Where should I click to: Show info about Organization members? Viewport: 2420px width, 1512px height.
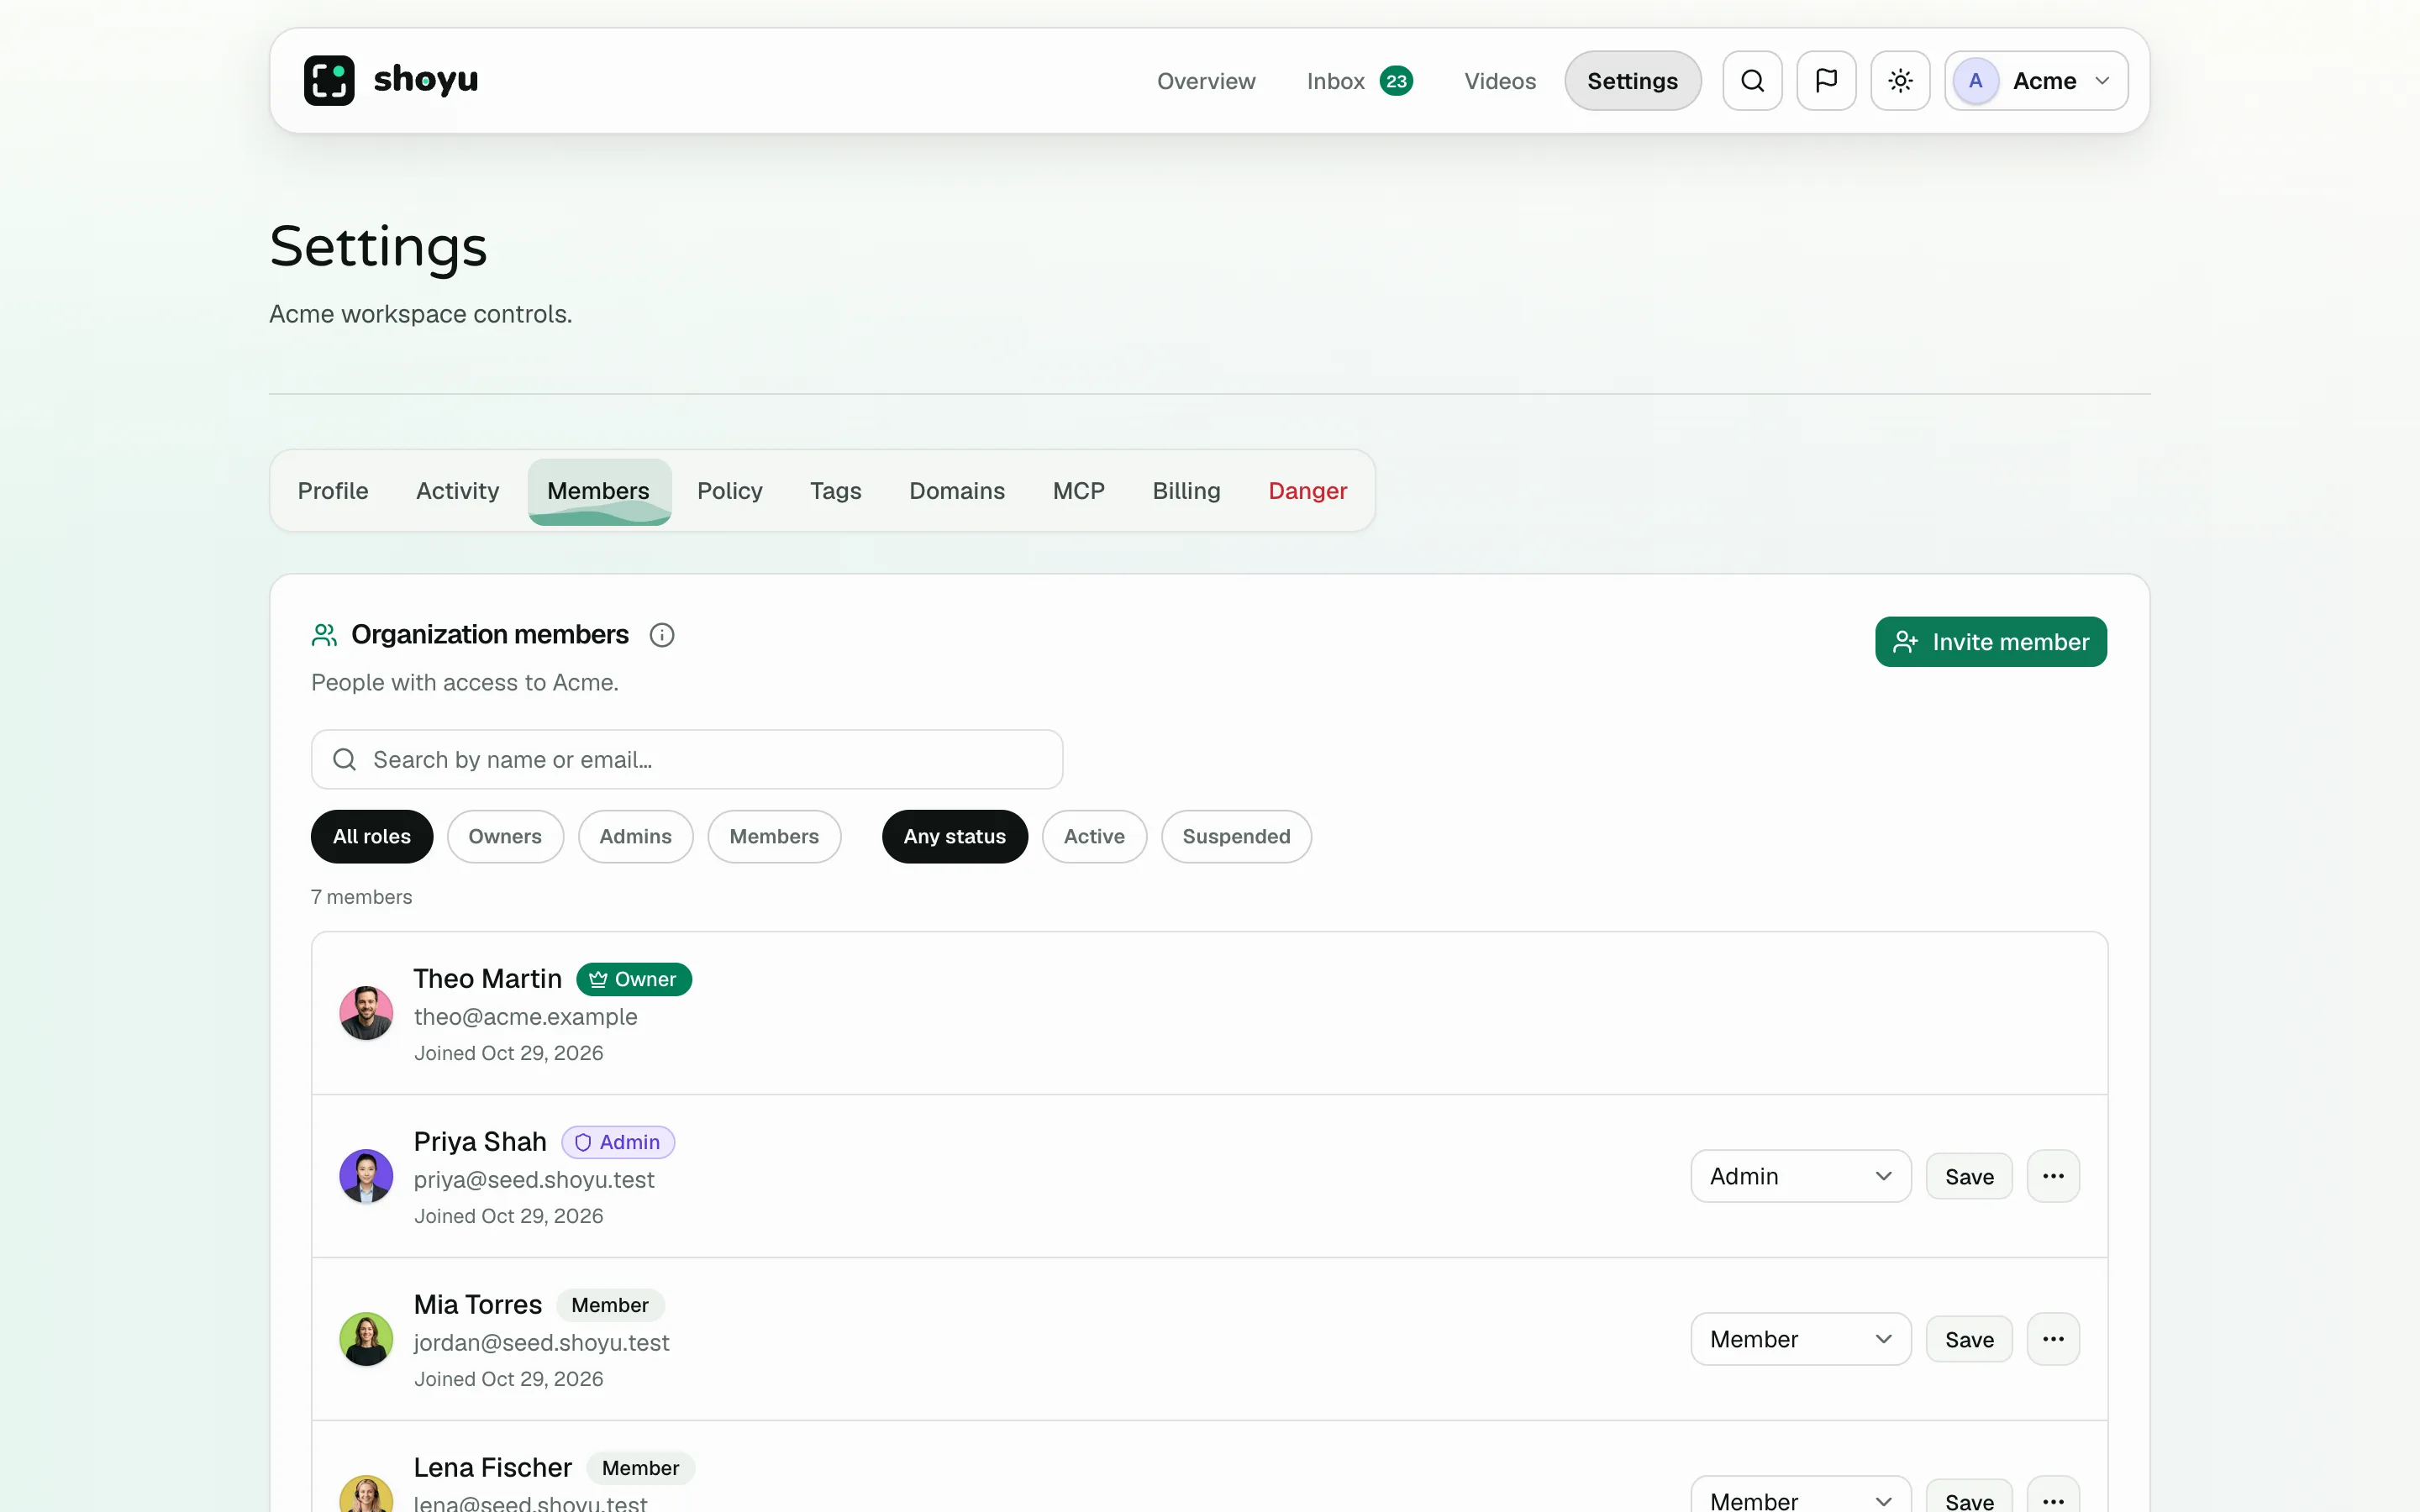(x=662, y=635)
